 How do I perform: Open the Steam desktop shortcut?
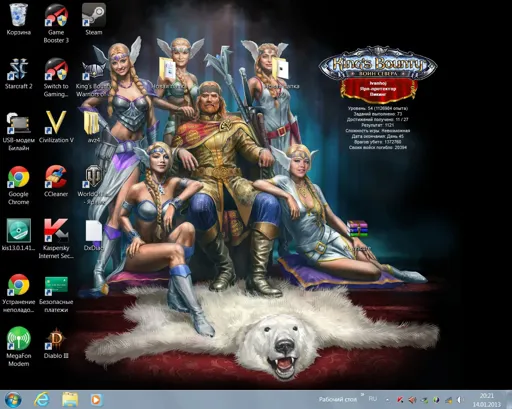point(94,19)
